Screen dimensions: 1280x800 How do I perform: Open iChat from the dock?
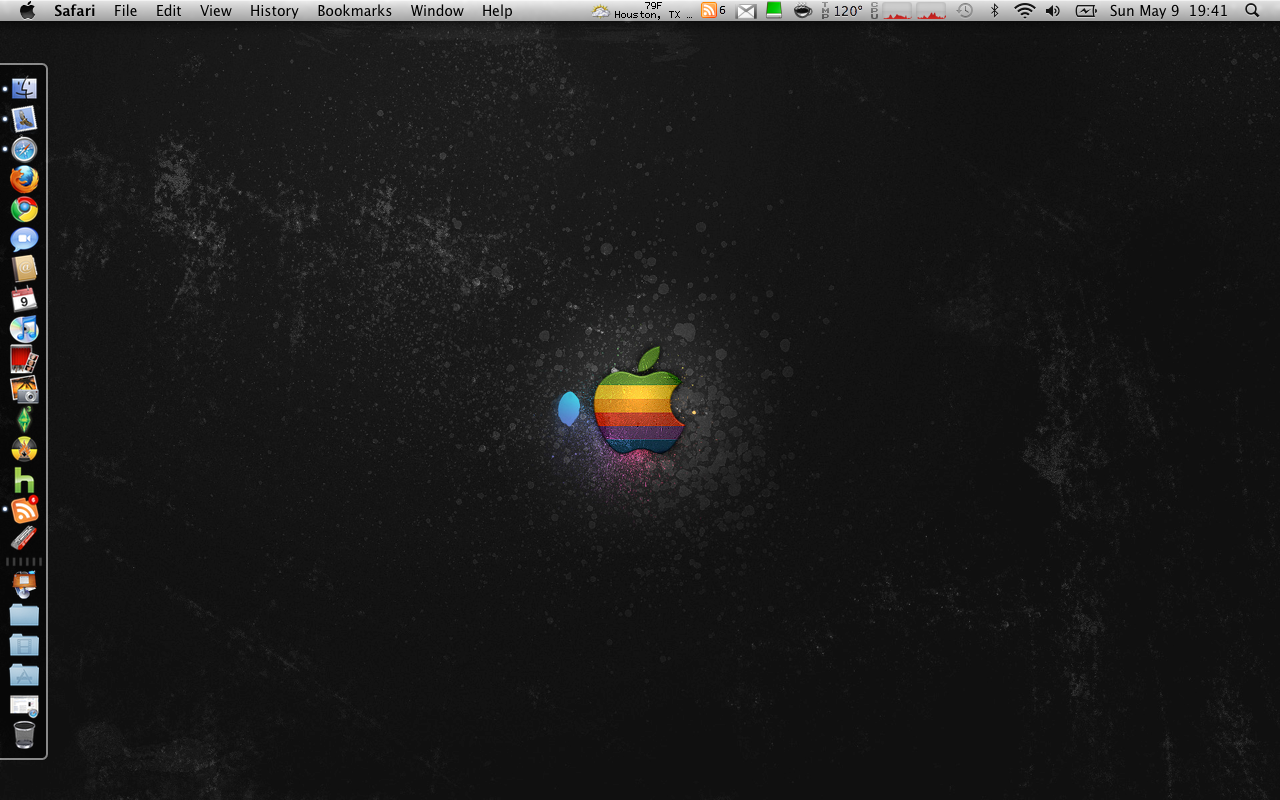click(x=24, y=239)
